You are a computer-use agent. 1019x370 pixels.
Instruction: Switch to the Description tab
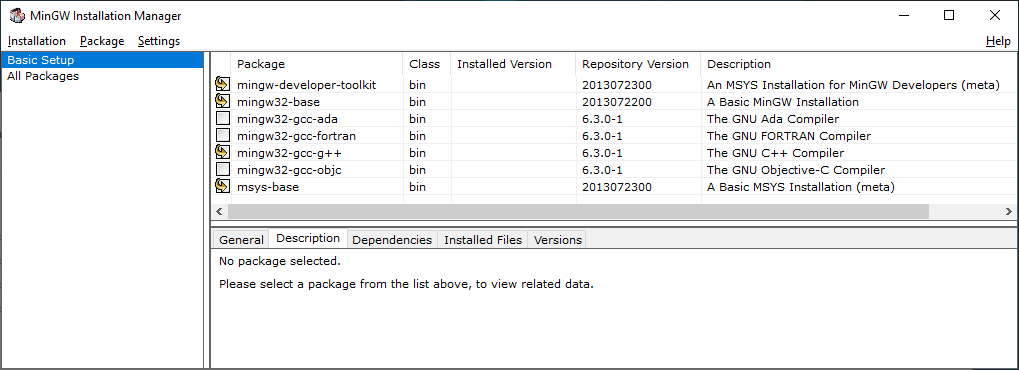[308, 239]
